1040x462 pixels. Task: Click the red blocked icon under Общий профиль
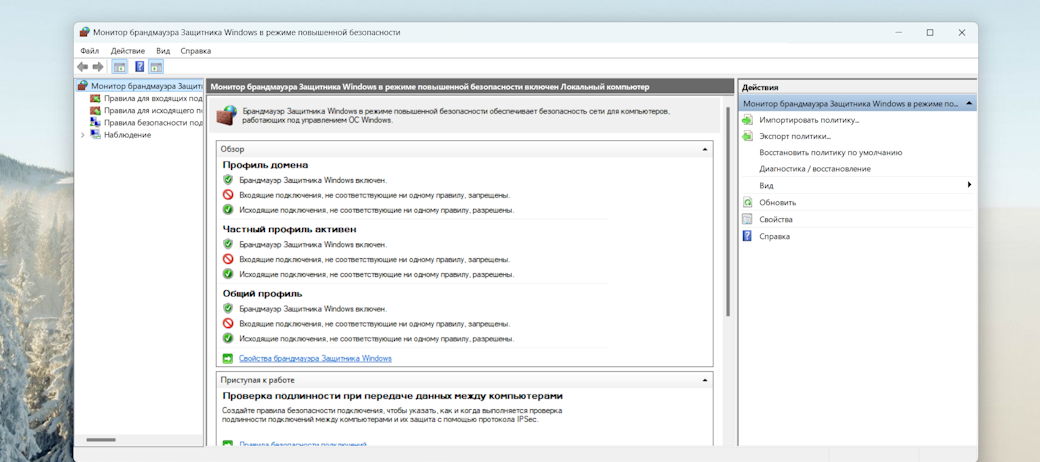tap(228, 323)
